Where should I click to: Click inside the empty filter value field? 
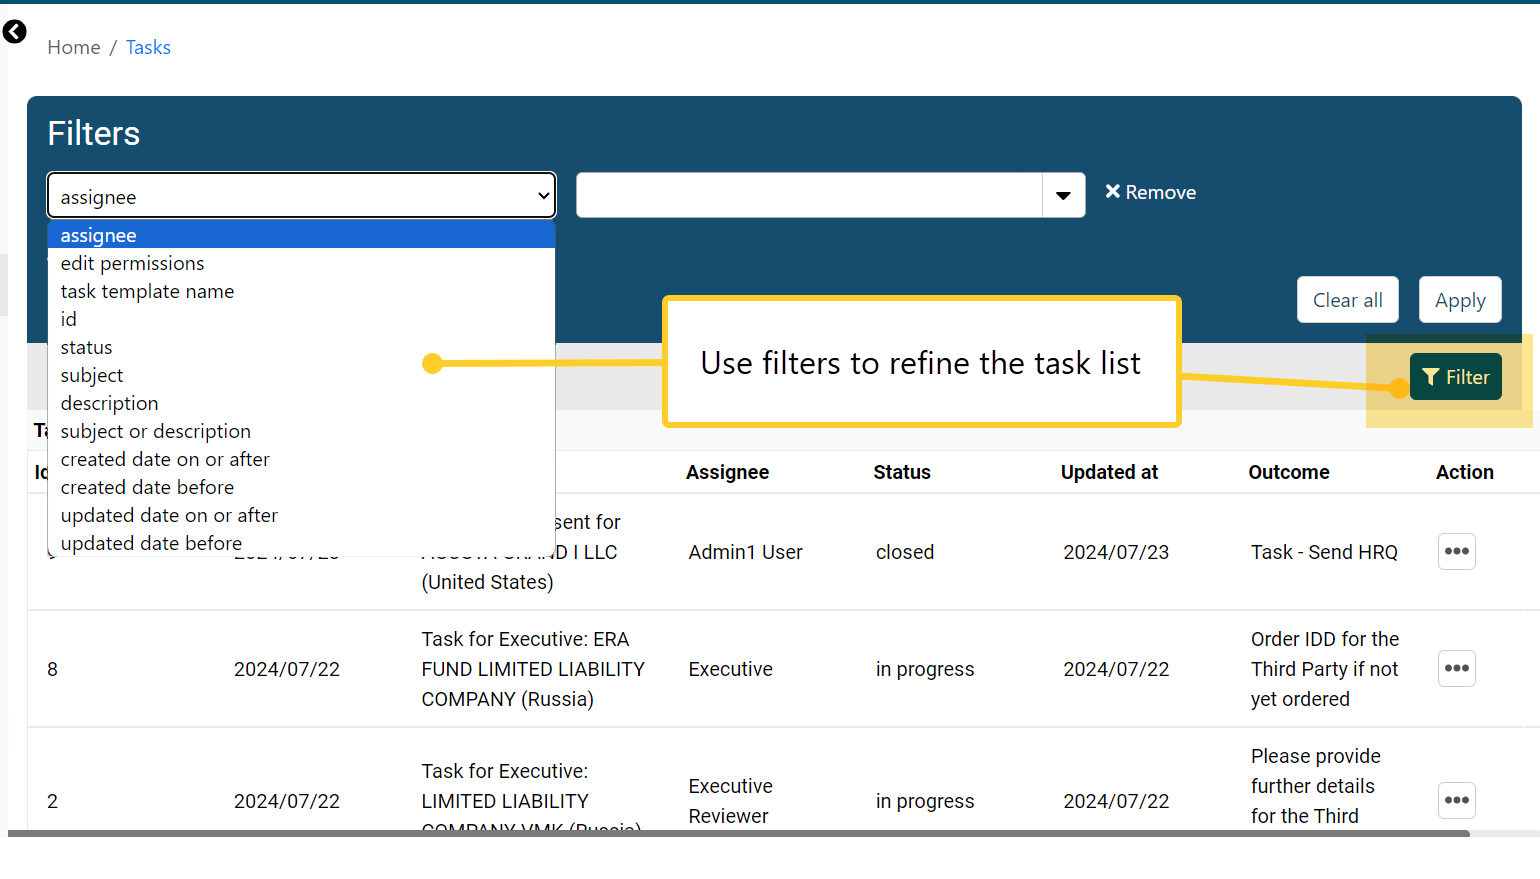(810, 195)
